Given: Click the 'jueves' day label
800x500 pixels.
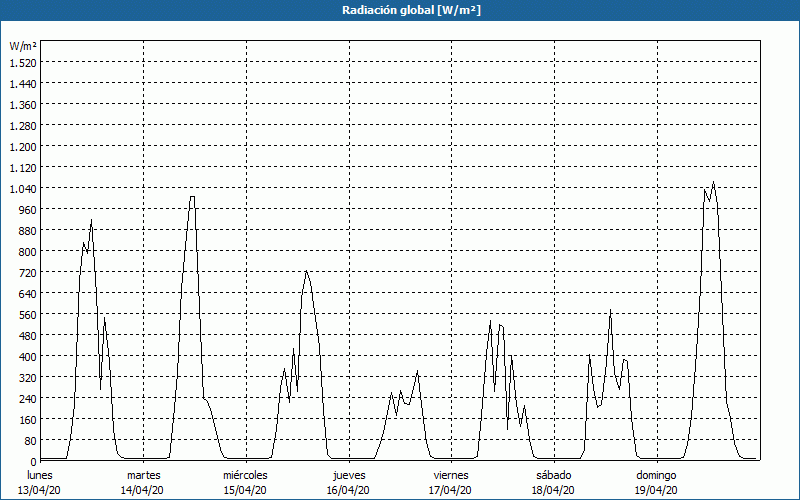Looking at the screenshot, I should (349, 475).
